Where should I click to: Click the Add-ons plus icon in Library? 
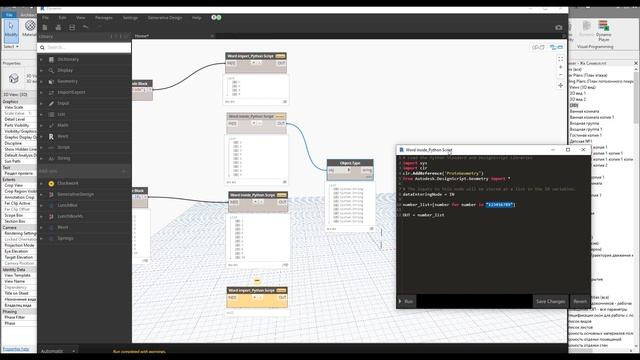click(124, 171)
